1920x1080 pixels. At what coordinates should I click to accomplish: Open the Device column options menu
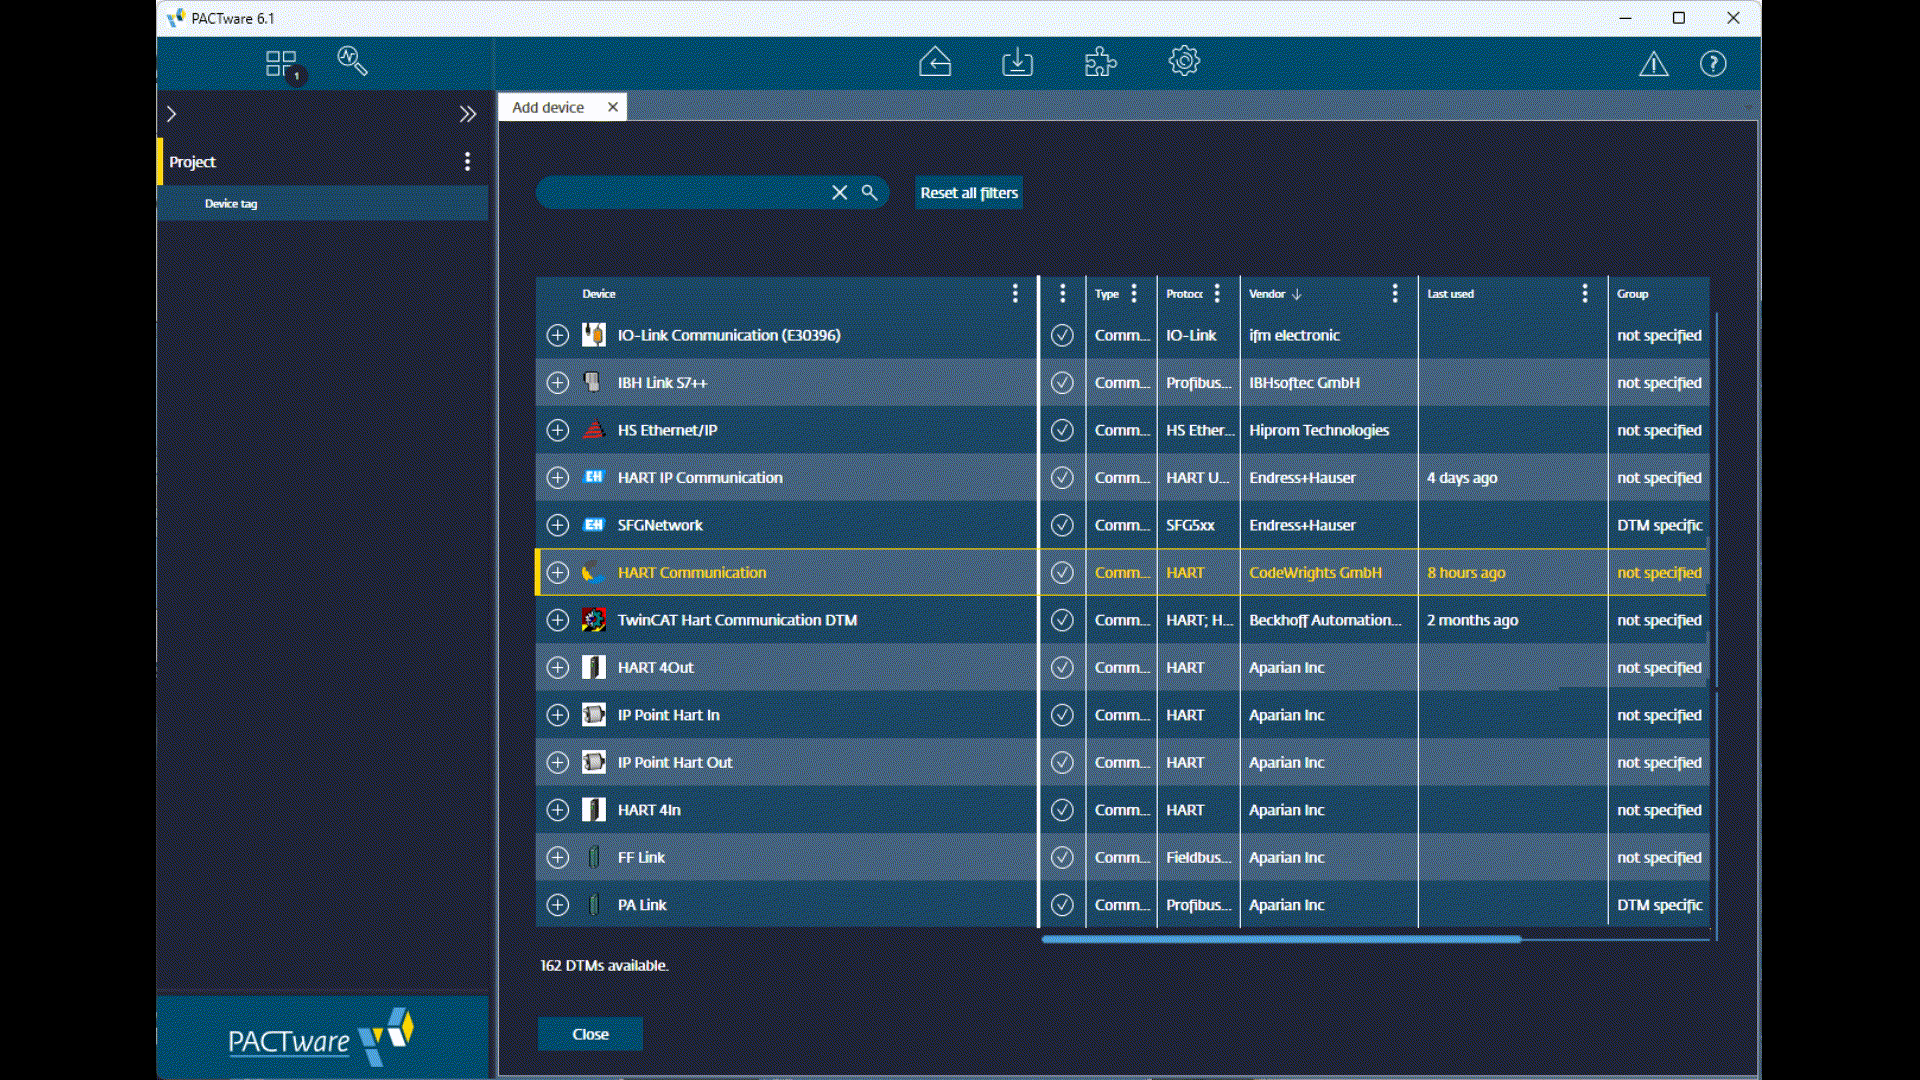tap(1015, 293)
